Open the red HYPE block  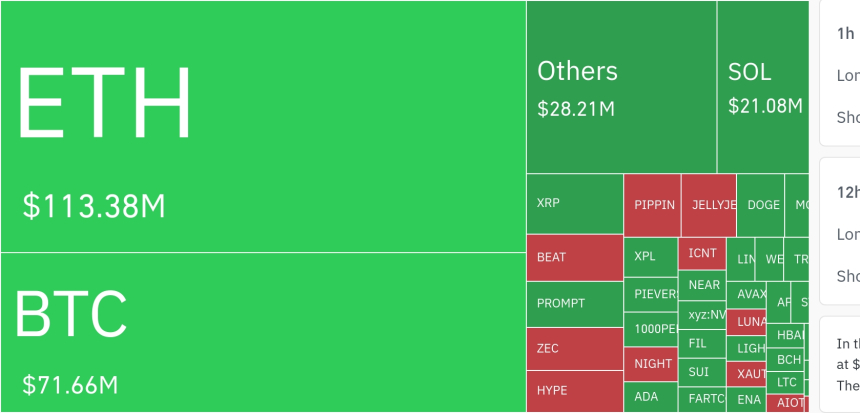[x=574, y=390]
